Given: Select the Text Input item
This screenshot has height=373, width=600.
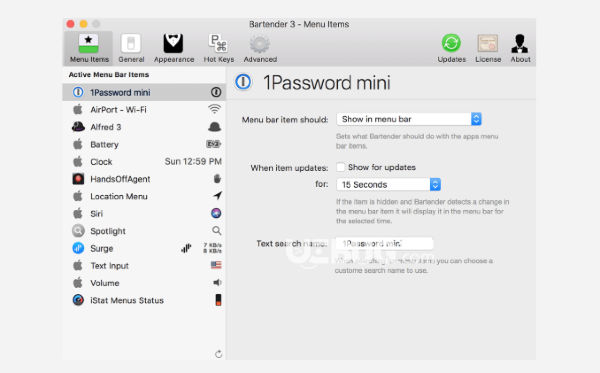Looking at the screenshot, I should 144,265.
